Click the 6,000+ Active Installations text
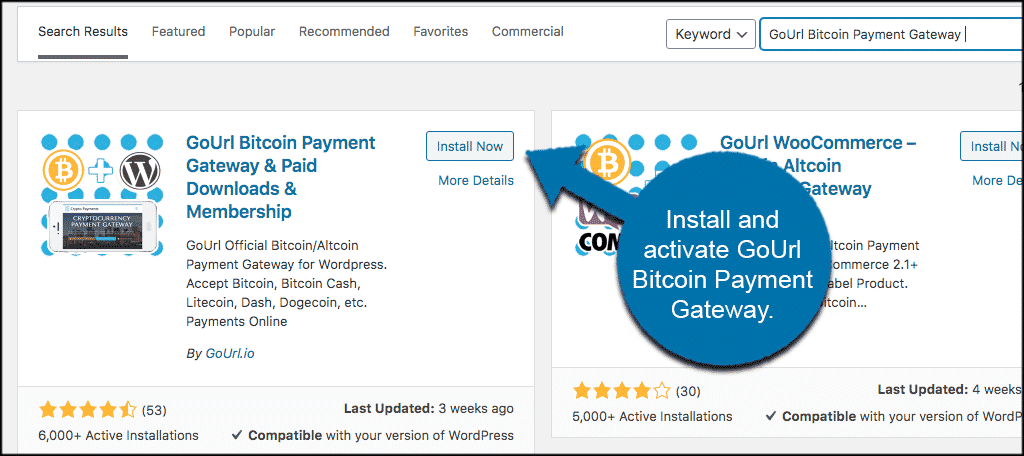Screen dimensions: 1024x456 pos(119,435)
